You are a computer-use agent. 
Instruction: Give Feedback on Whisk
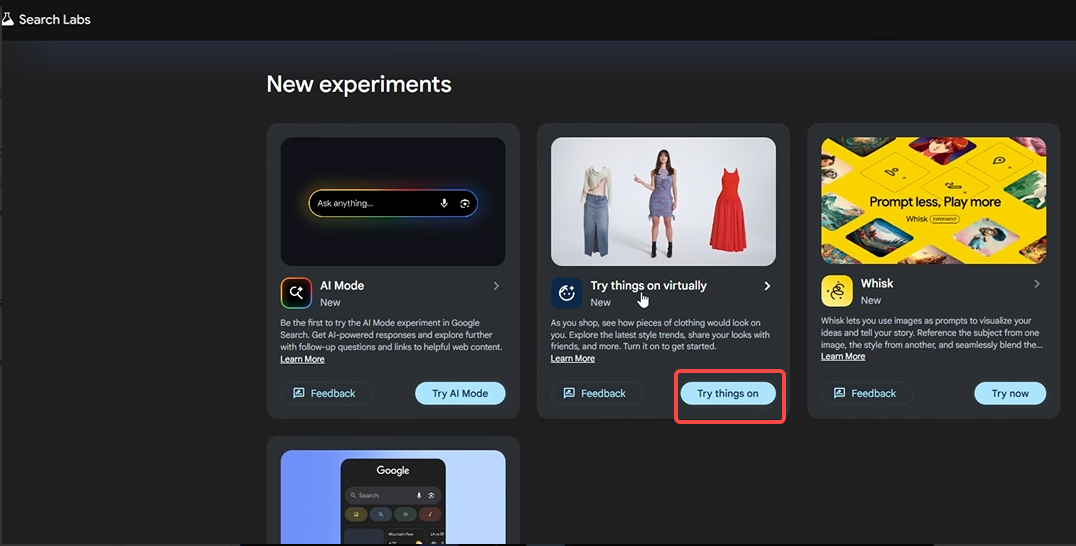click(x=867, y=393)
